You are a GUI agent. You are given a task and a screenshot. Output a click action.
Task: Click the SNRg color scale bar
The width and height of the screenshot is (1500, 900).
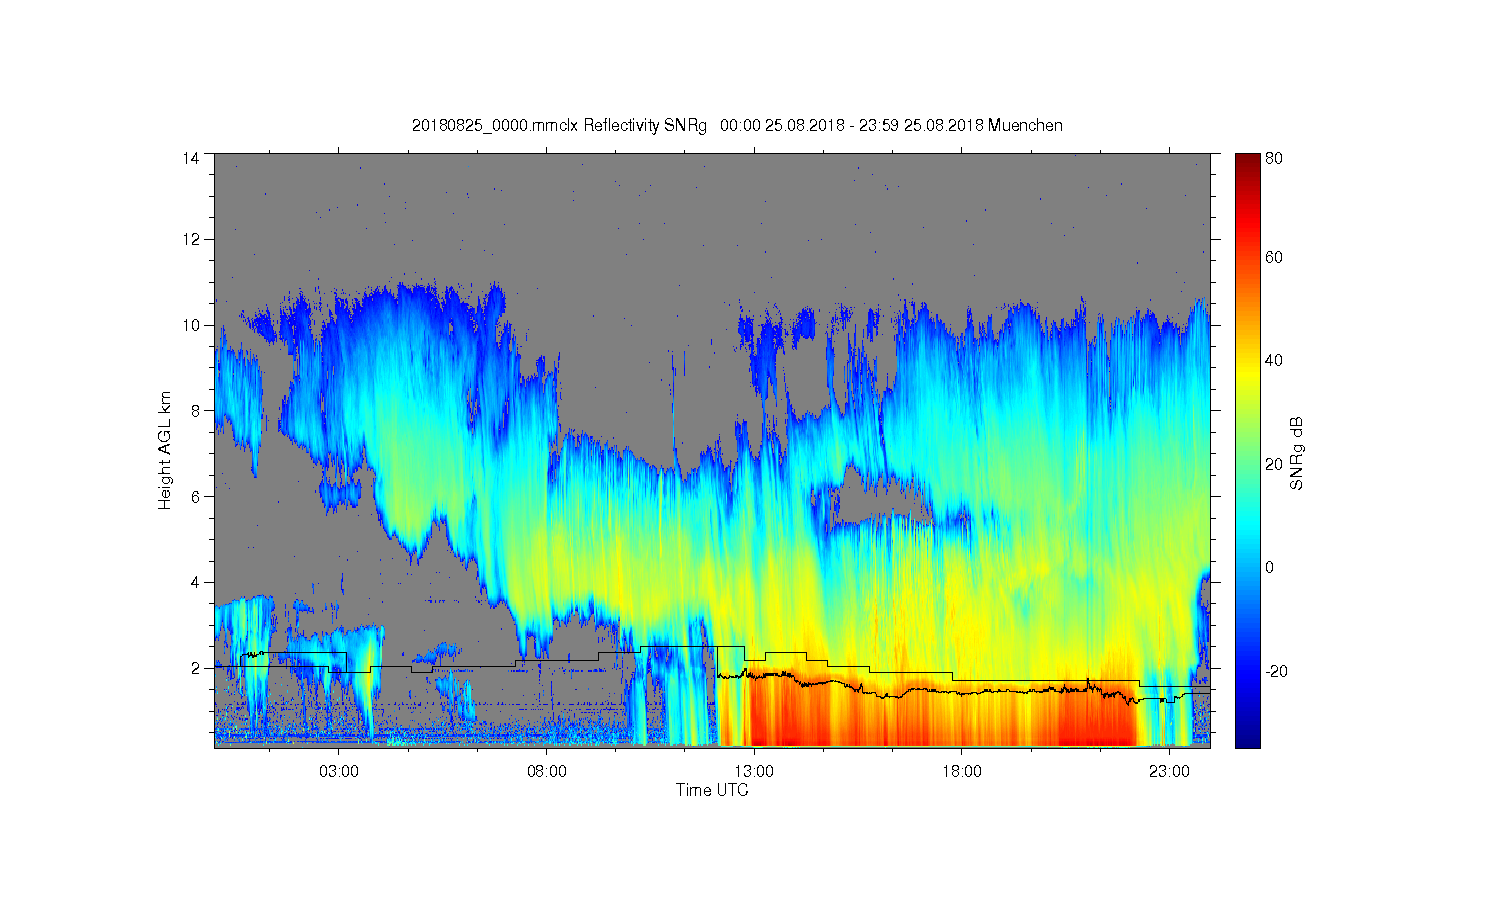click(1247, 450)
